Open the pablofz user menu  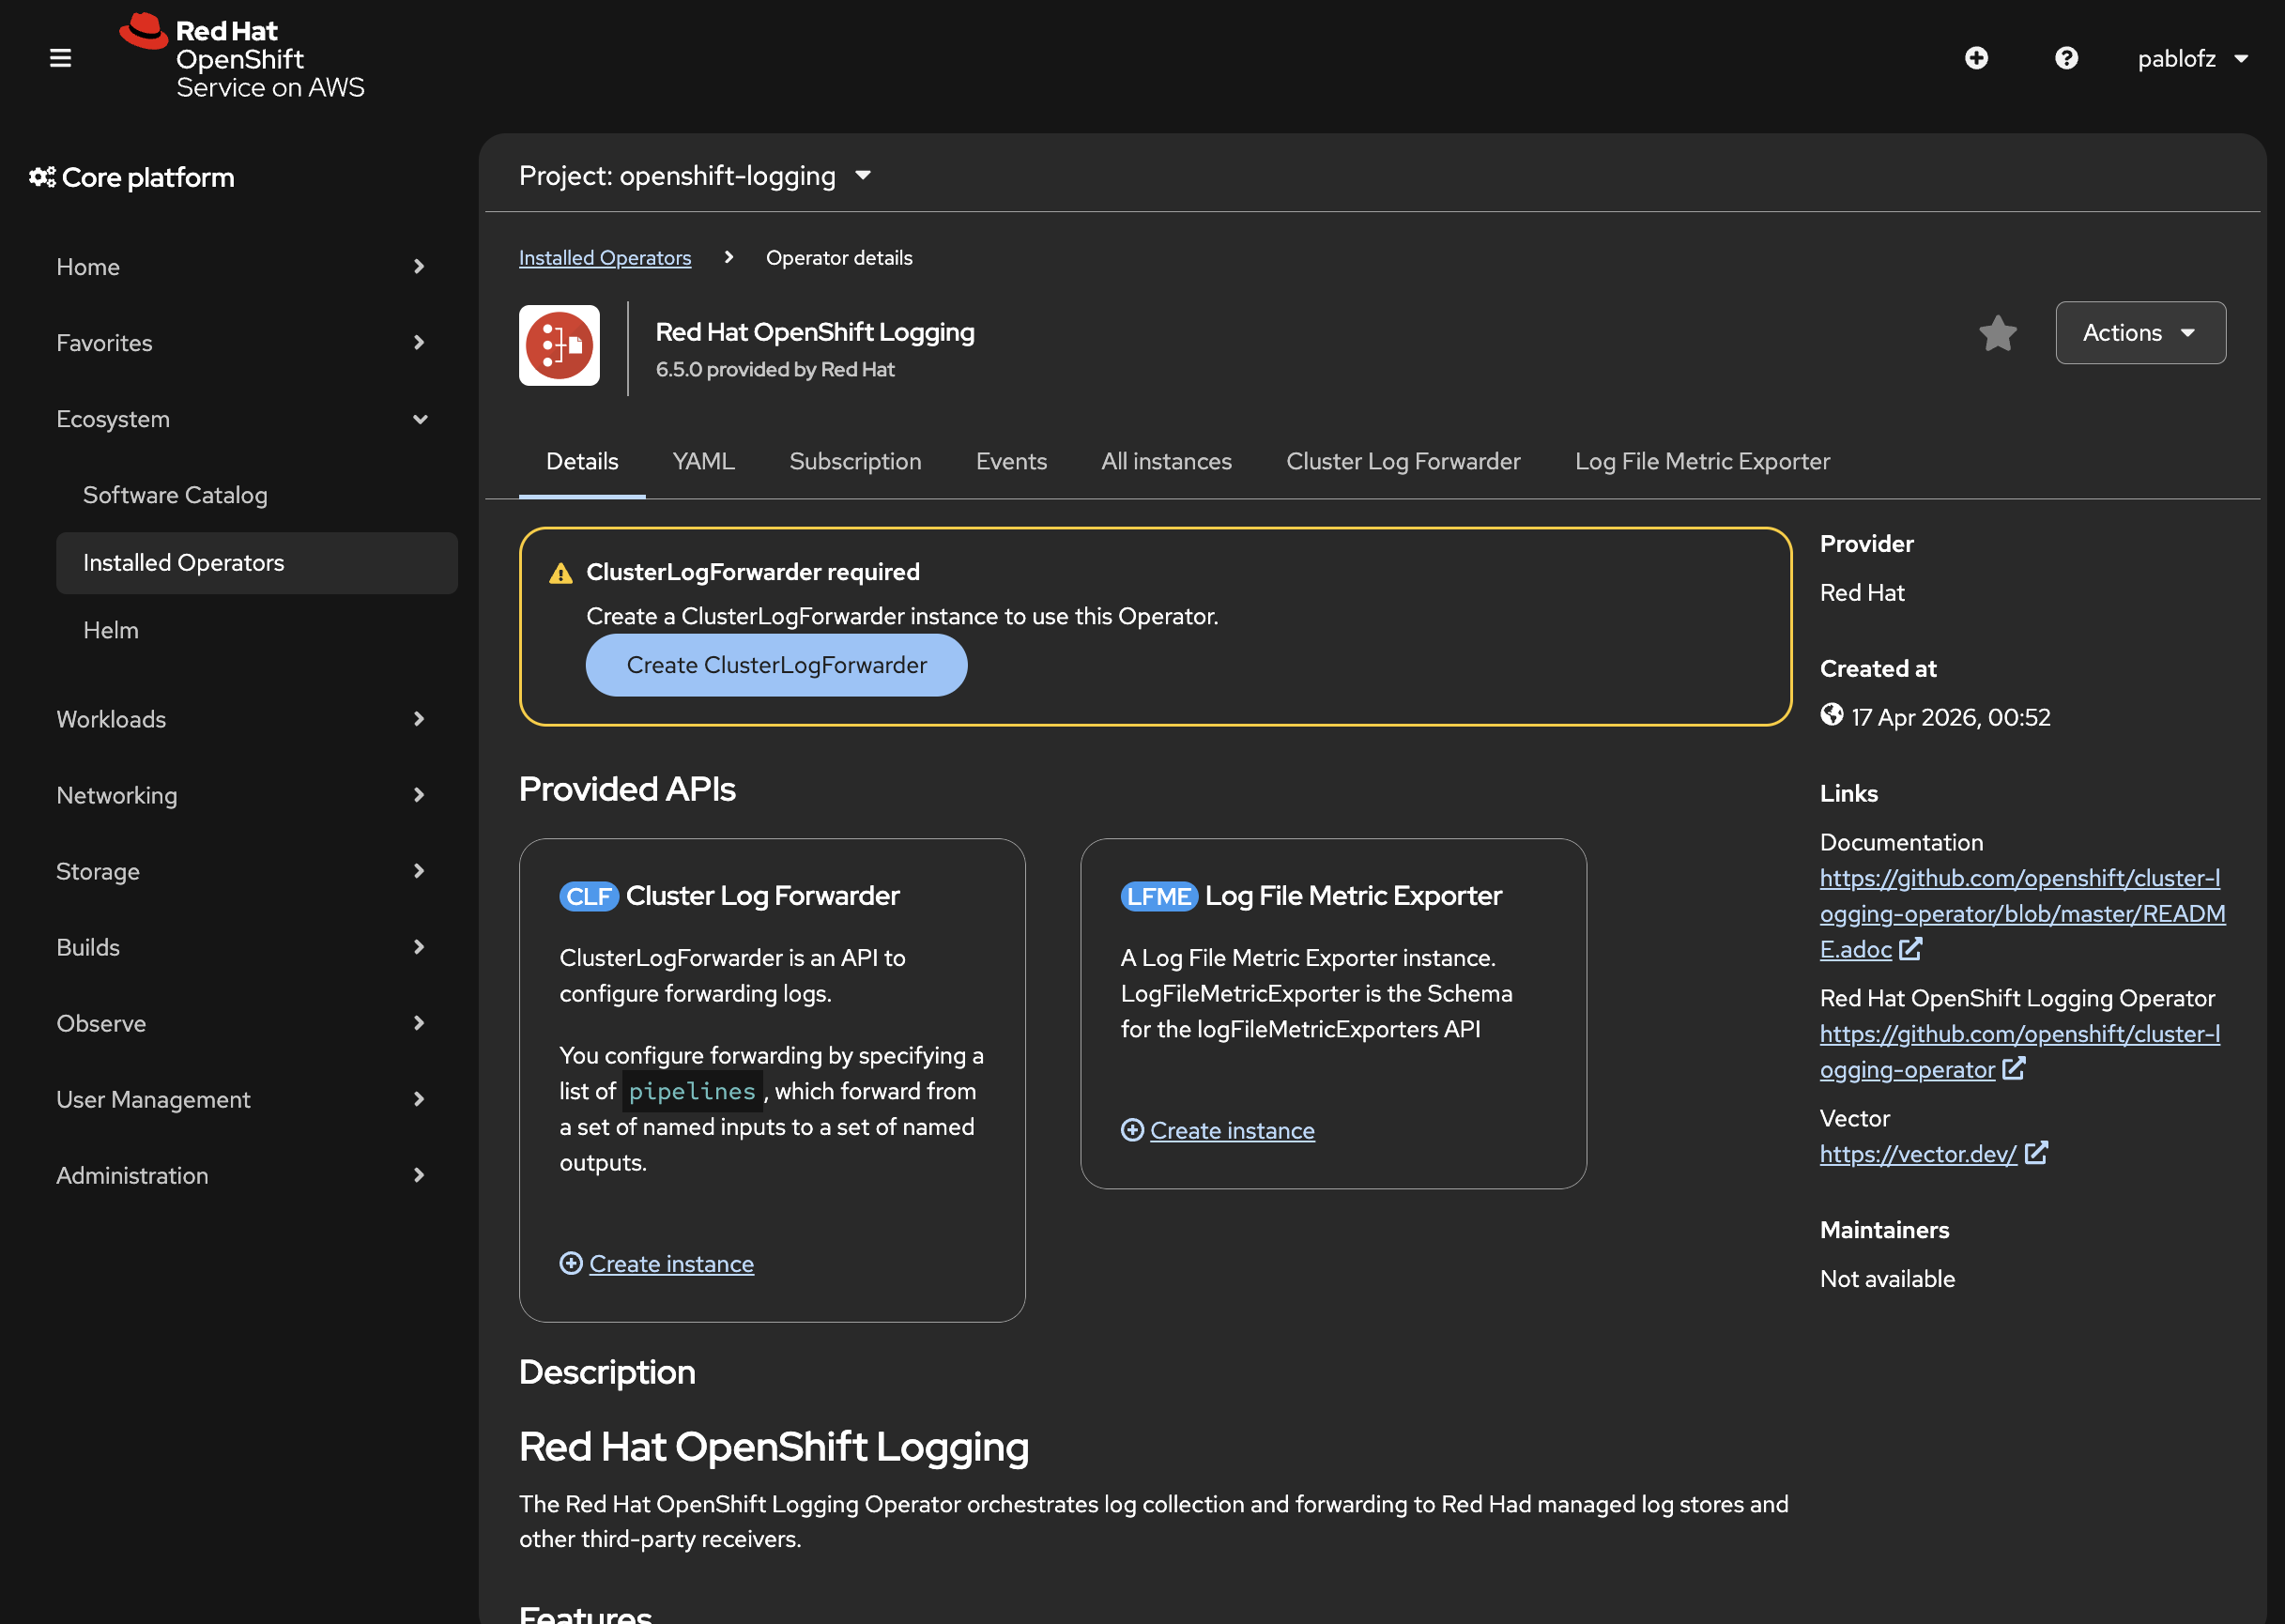pyautogui.click(x=2192, y=58)
